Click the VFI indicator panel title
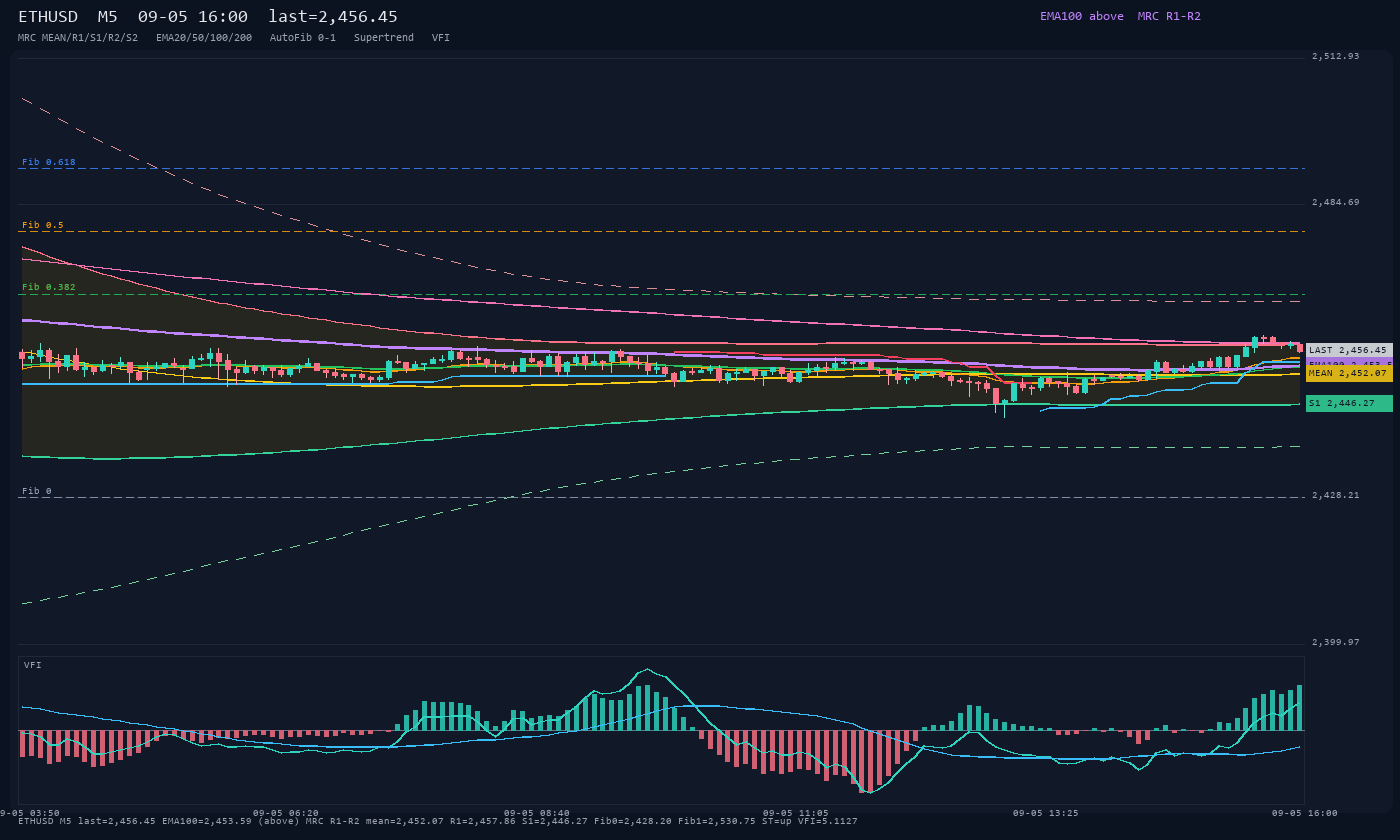 (x=33, y=665)
